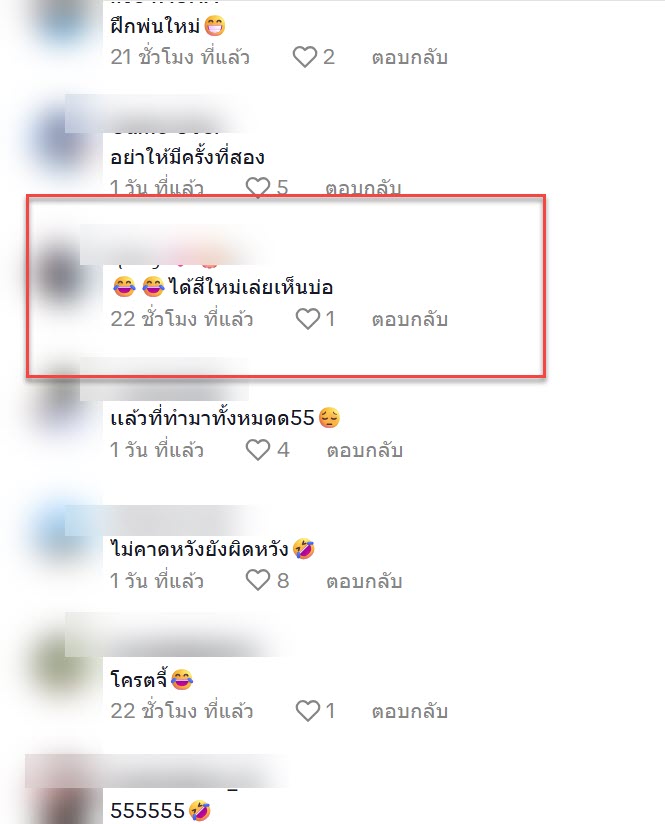
Task: Open avatar of the "โครตจี้" commenter
Action: (58, 666)
